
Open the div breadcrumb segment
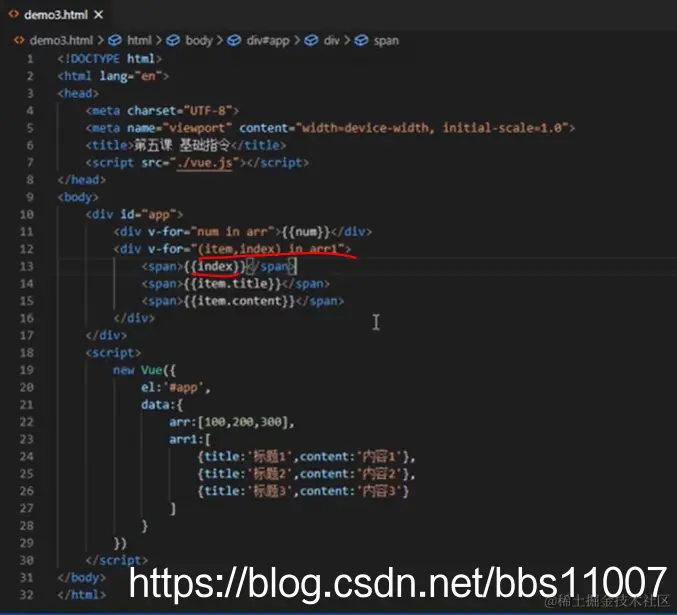tap(331, 41)
